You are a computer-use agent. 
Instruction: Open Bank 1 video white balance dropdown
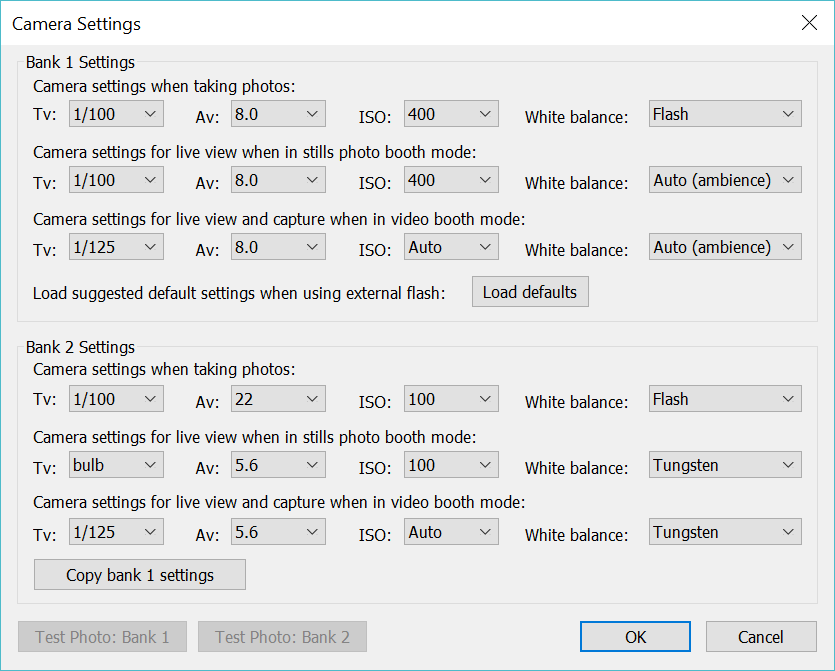[x=724, y=246]
